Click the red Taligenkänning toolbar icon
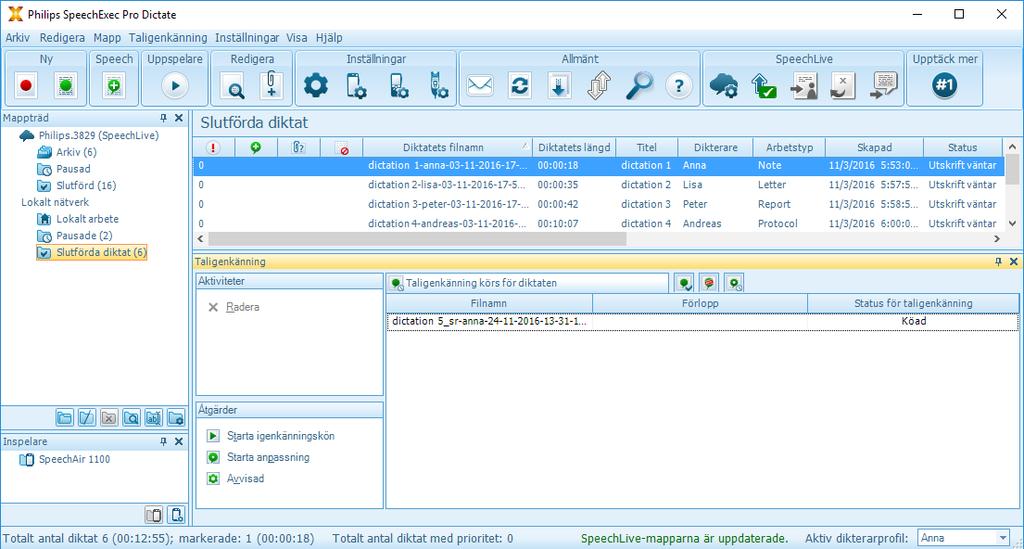The width and height of the screenshot is (1024, 549). point(709,283)
